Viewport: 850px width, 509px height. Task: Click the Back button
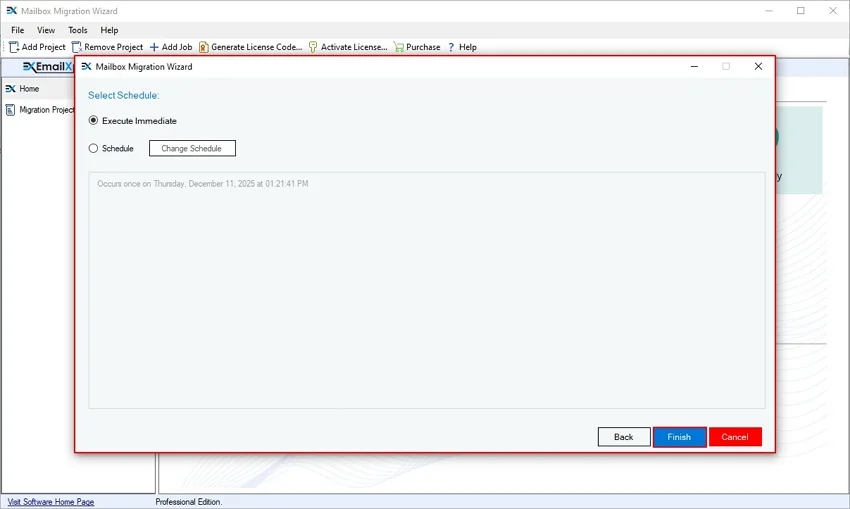(624, 437)
